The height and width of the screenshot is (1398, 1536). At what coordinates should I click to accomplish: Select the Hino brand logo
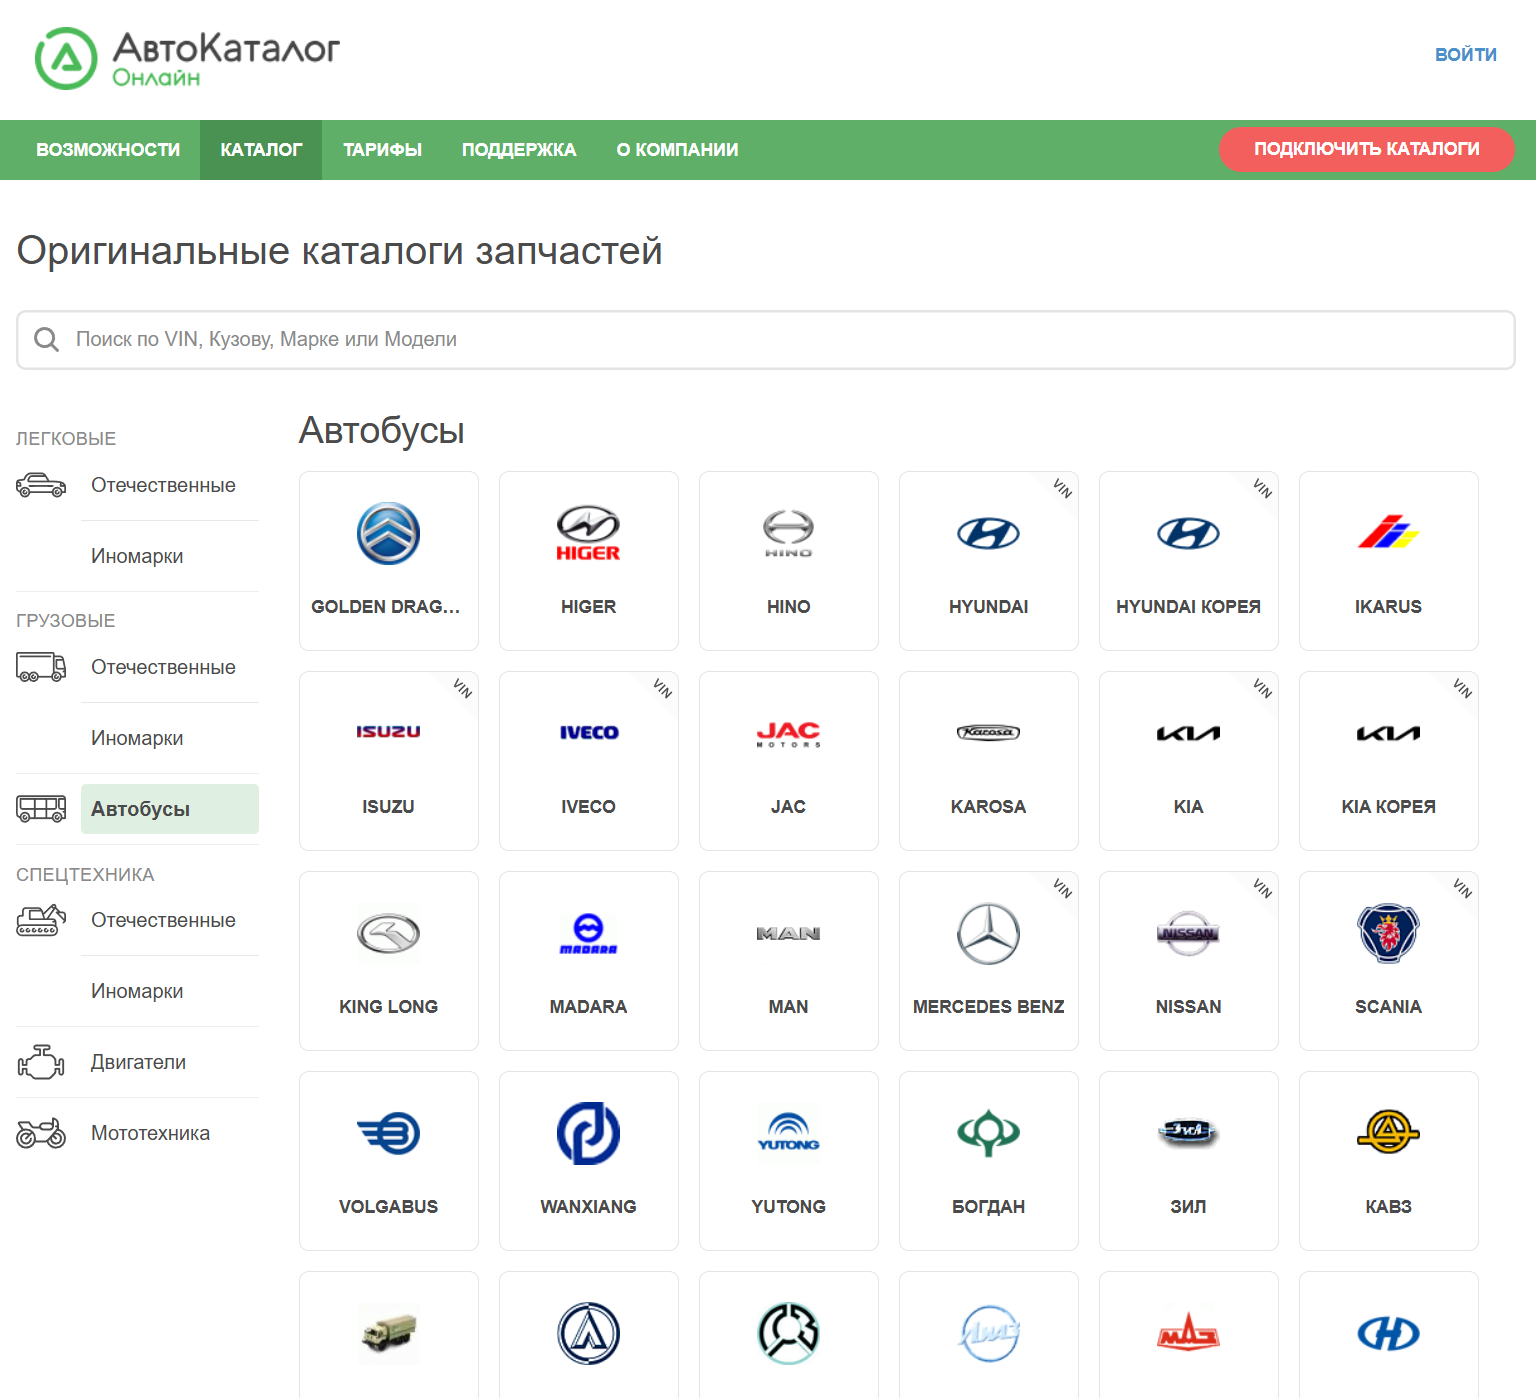pyautogui.click(x=789, y=534)
